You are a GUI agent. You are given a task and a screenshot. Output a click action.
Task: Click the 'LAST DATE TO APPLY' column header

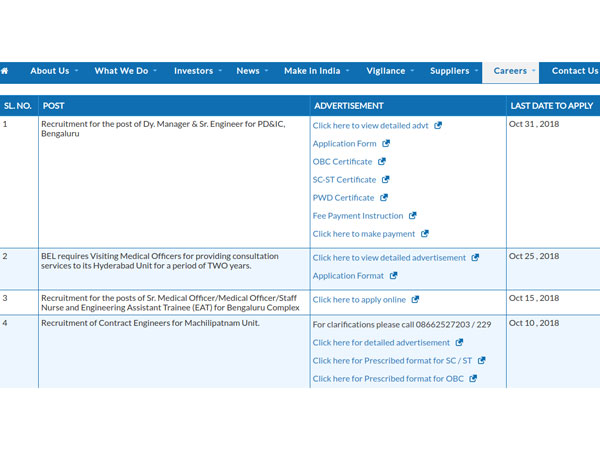(552, 106)
